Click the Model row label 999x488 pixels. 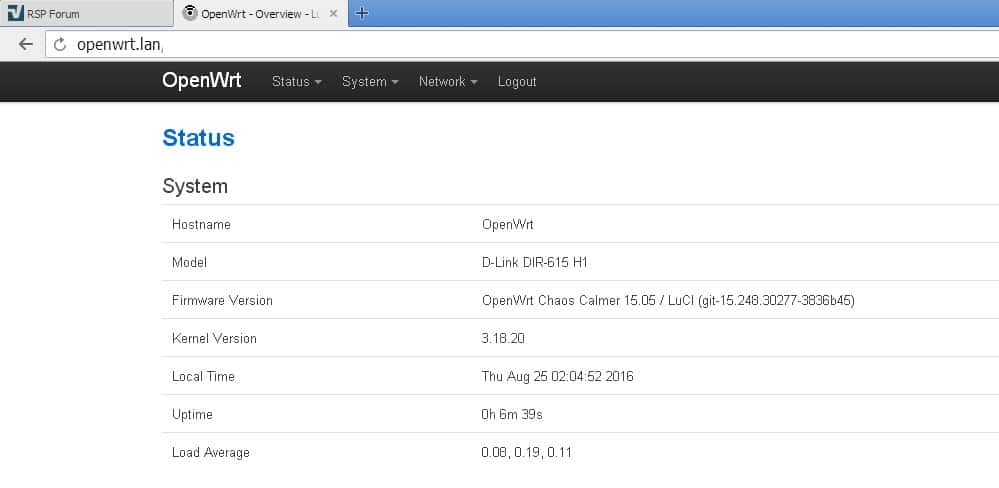[x=189, y=262]
